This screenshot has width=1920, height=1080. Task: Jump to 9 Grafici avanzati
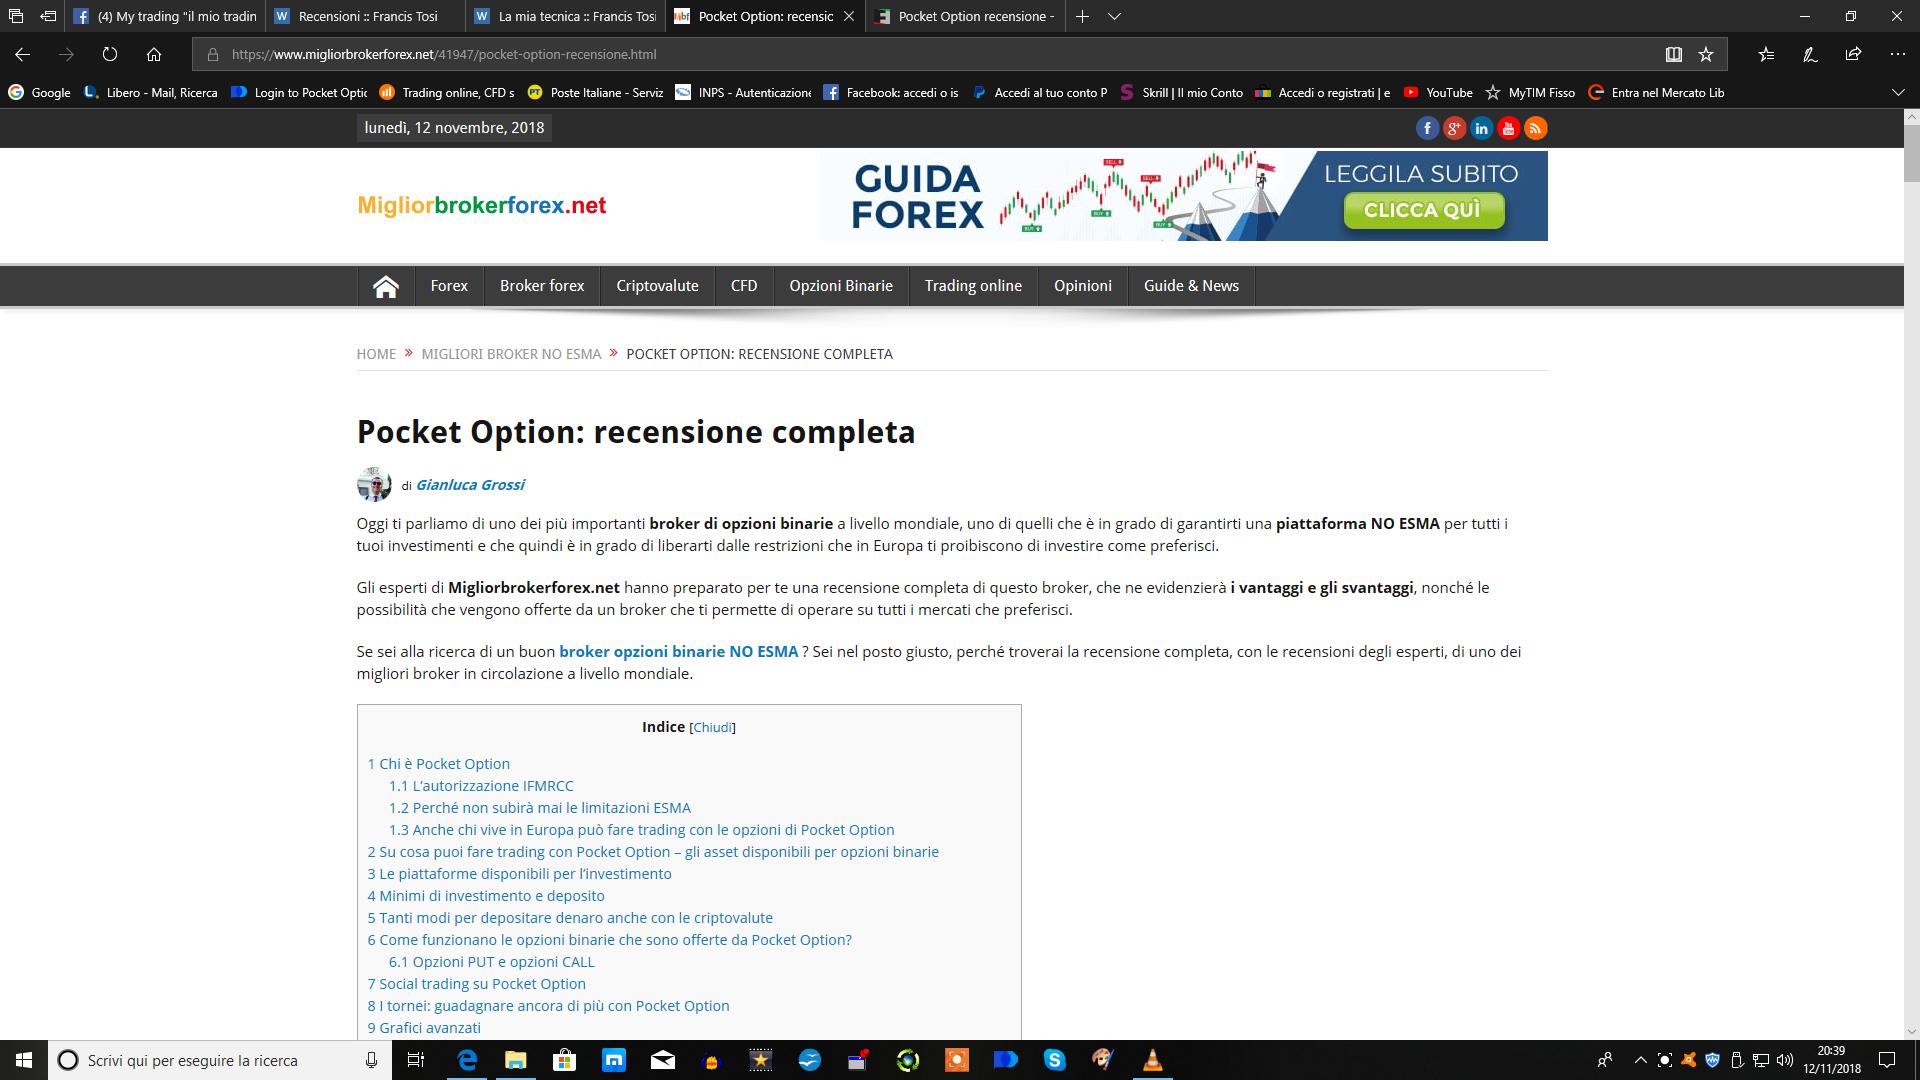[x=424, y=1028]
